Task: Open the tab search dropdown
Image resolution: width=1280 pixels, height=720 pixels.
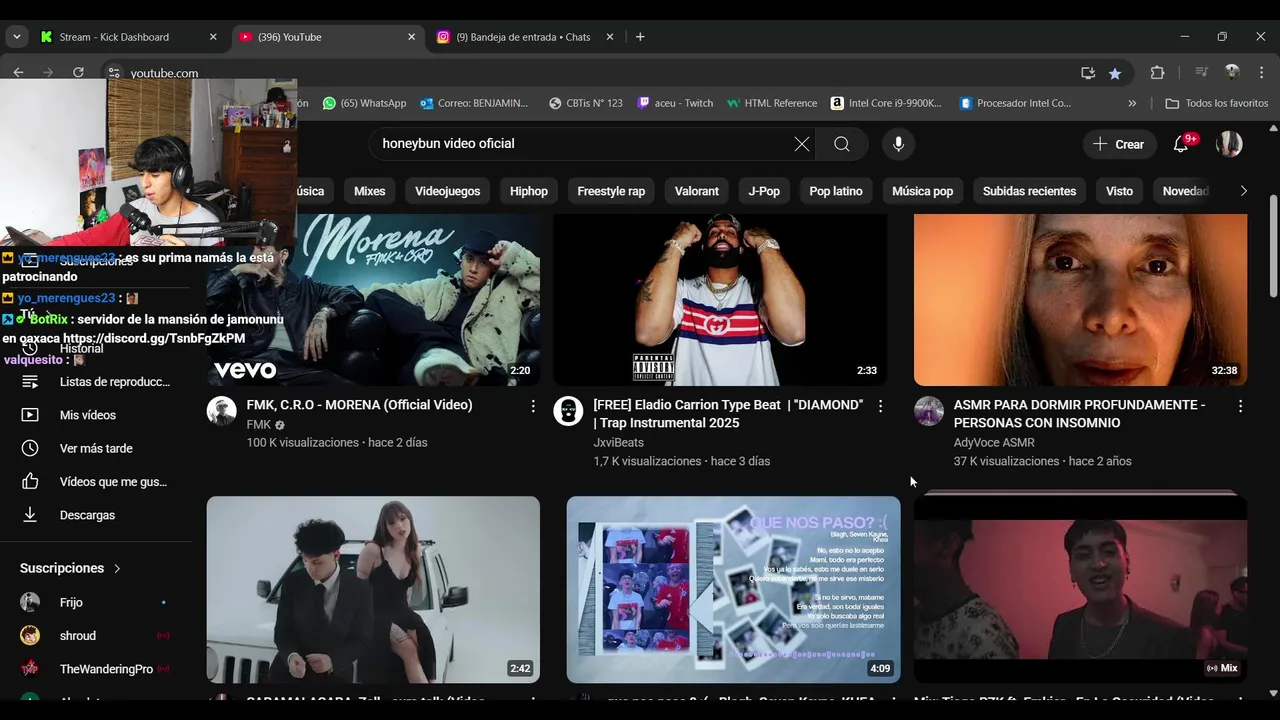Action: [x=16, y=37]
